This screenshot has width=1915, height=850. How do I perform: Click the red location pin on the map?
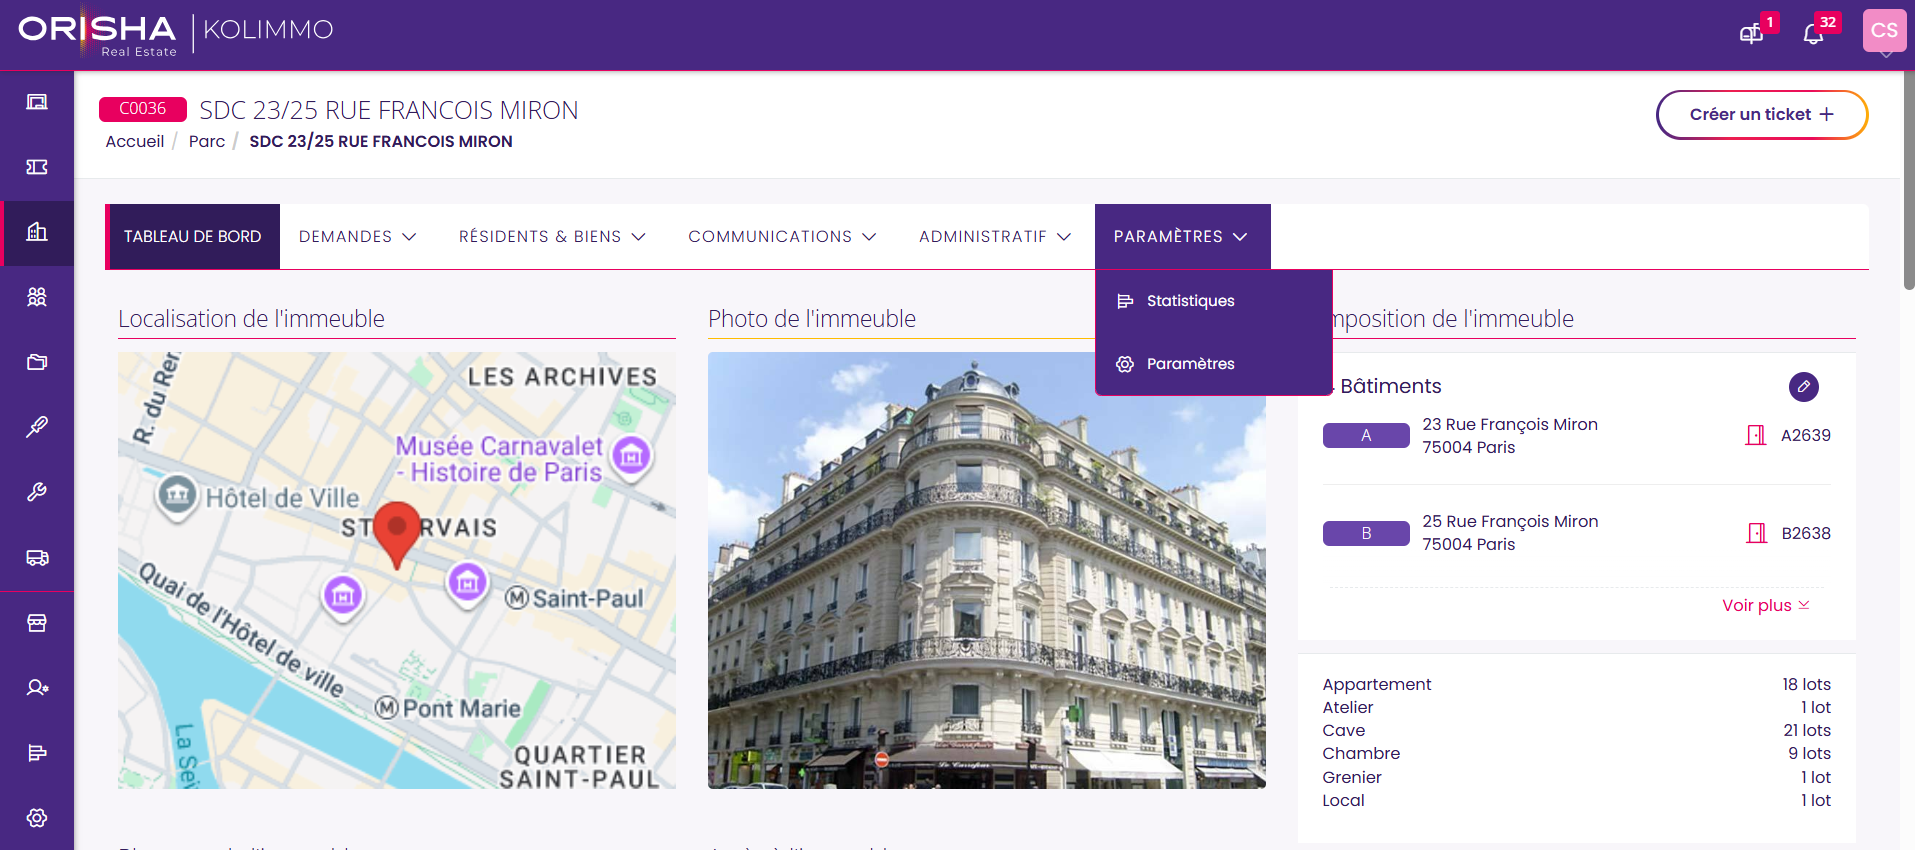coord(397,534)
